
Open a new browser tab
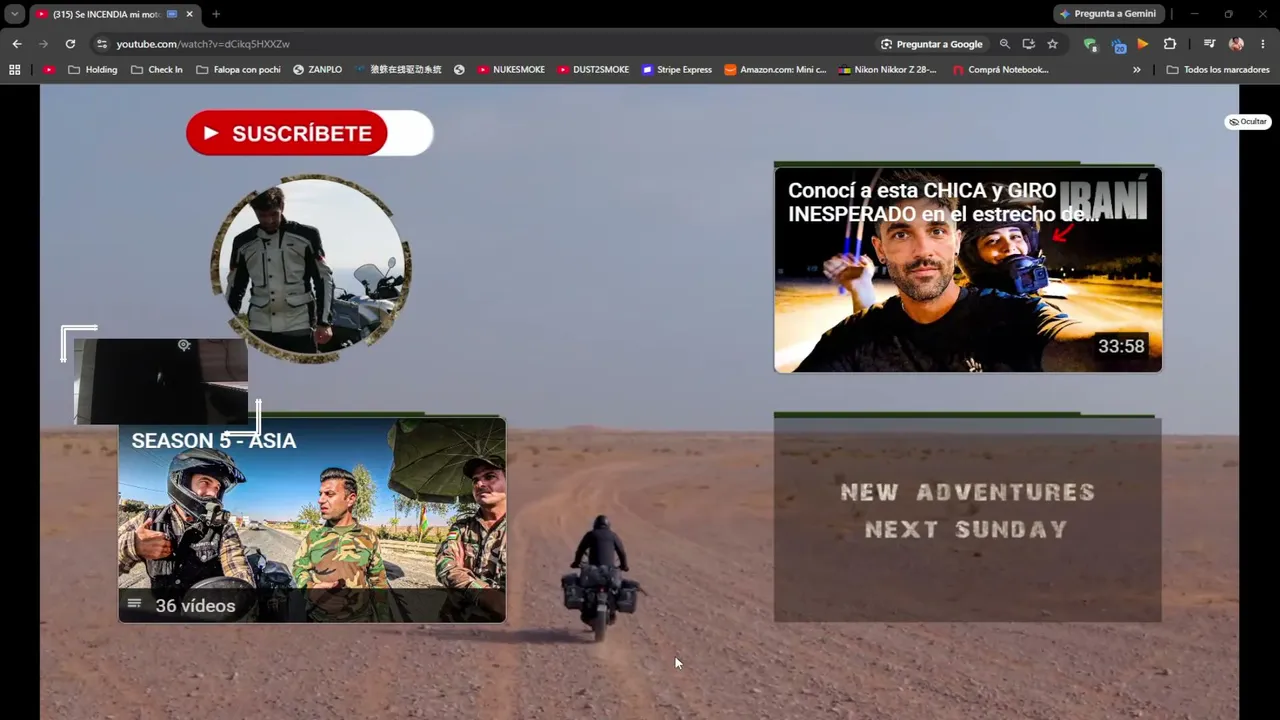point(216,14)
